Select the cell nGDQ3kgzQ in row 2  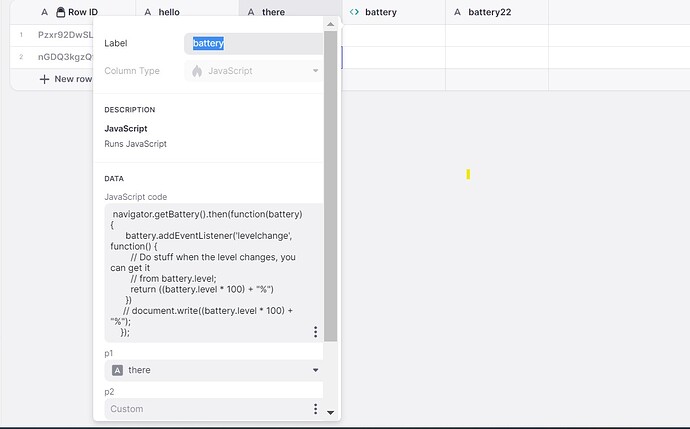65,57
